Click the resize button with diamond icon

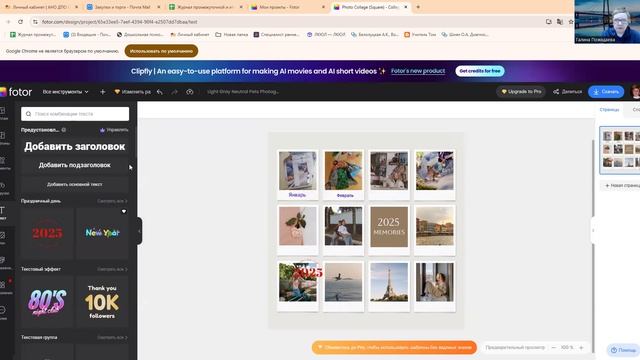[133, 92]
